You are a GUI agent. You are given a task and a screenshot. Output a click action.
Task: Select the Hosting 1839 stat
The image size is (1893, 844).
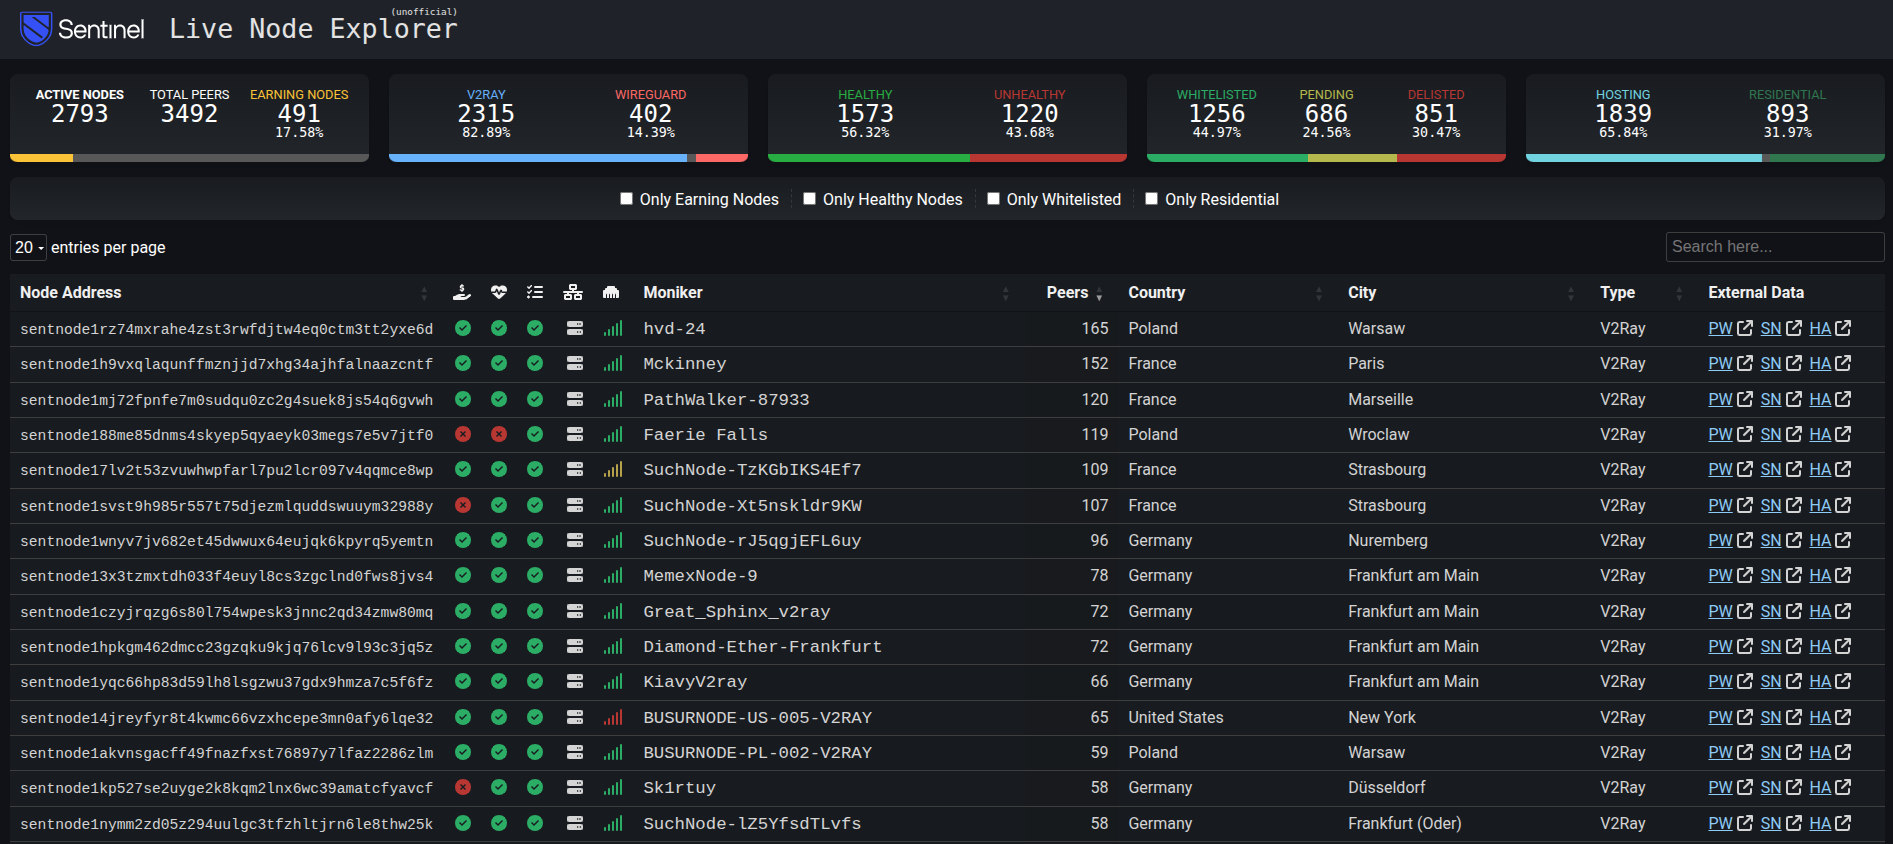(1623, 113)
